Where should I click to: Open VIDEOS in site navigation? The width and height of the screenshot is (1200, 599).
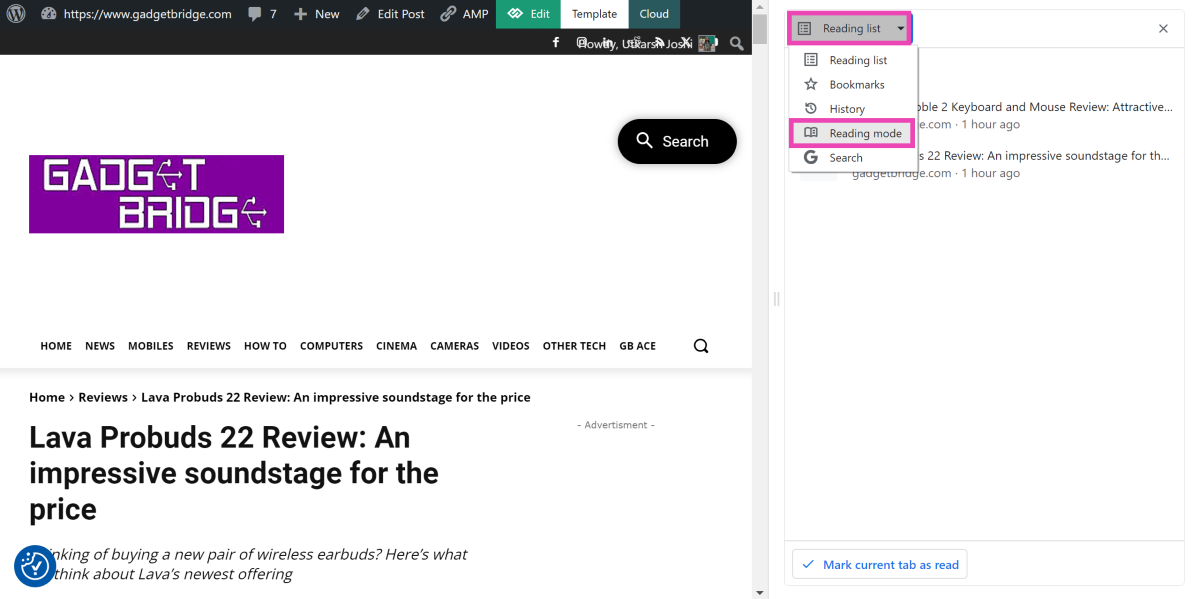pos(511,346)
